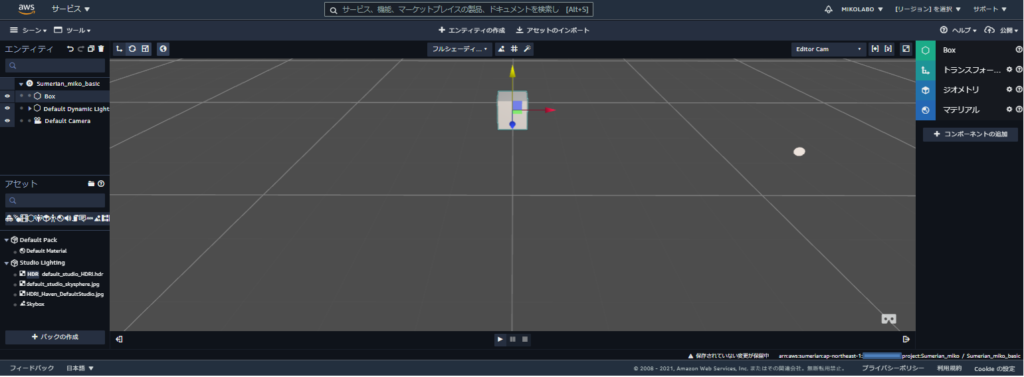Click the undo arrow in the entity panel
This screenshot has height=377, width=1024.
click(71, 49)
